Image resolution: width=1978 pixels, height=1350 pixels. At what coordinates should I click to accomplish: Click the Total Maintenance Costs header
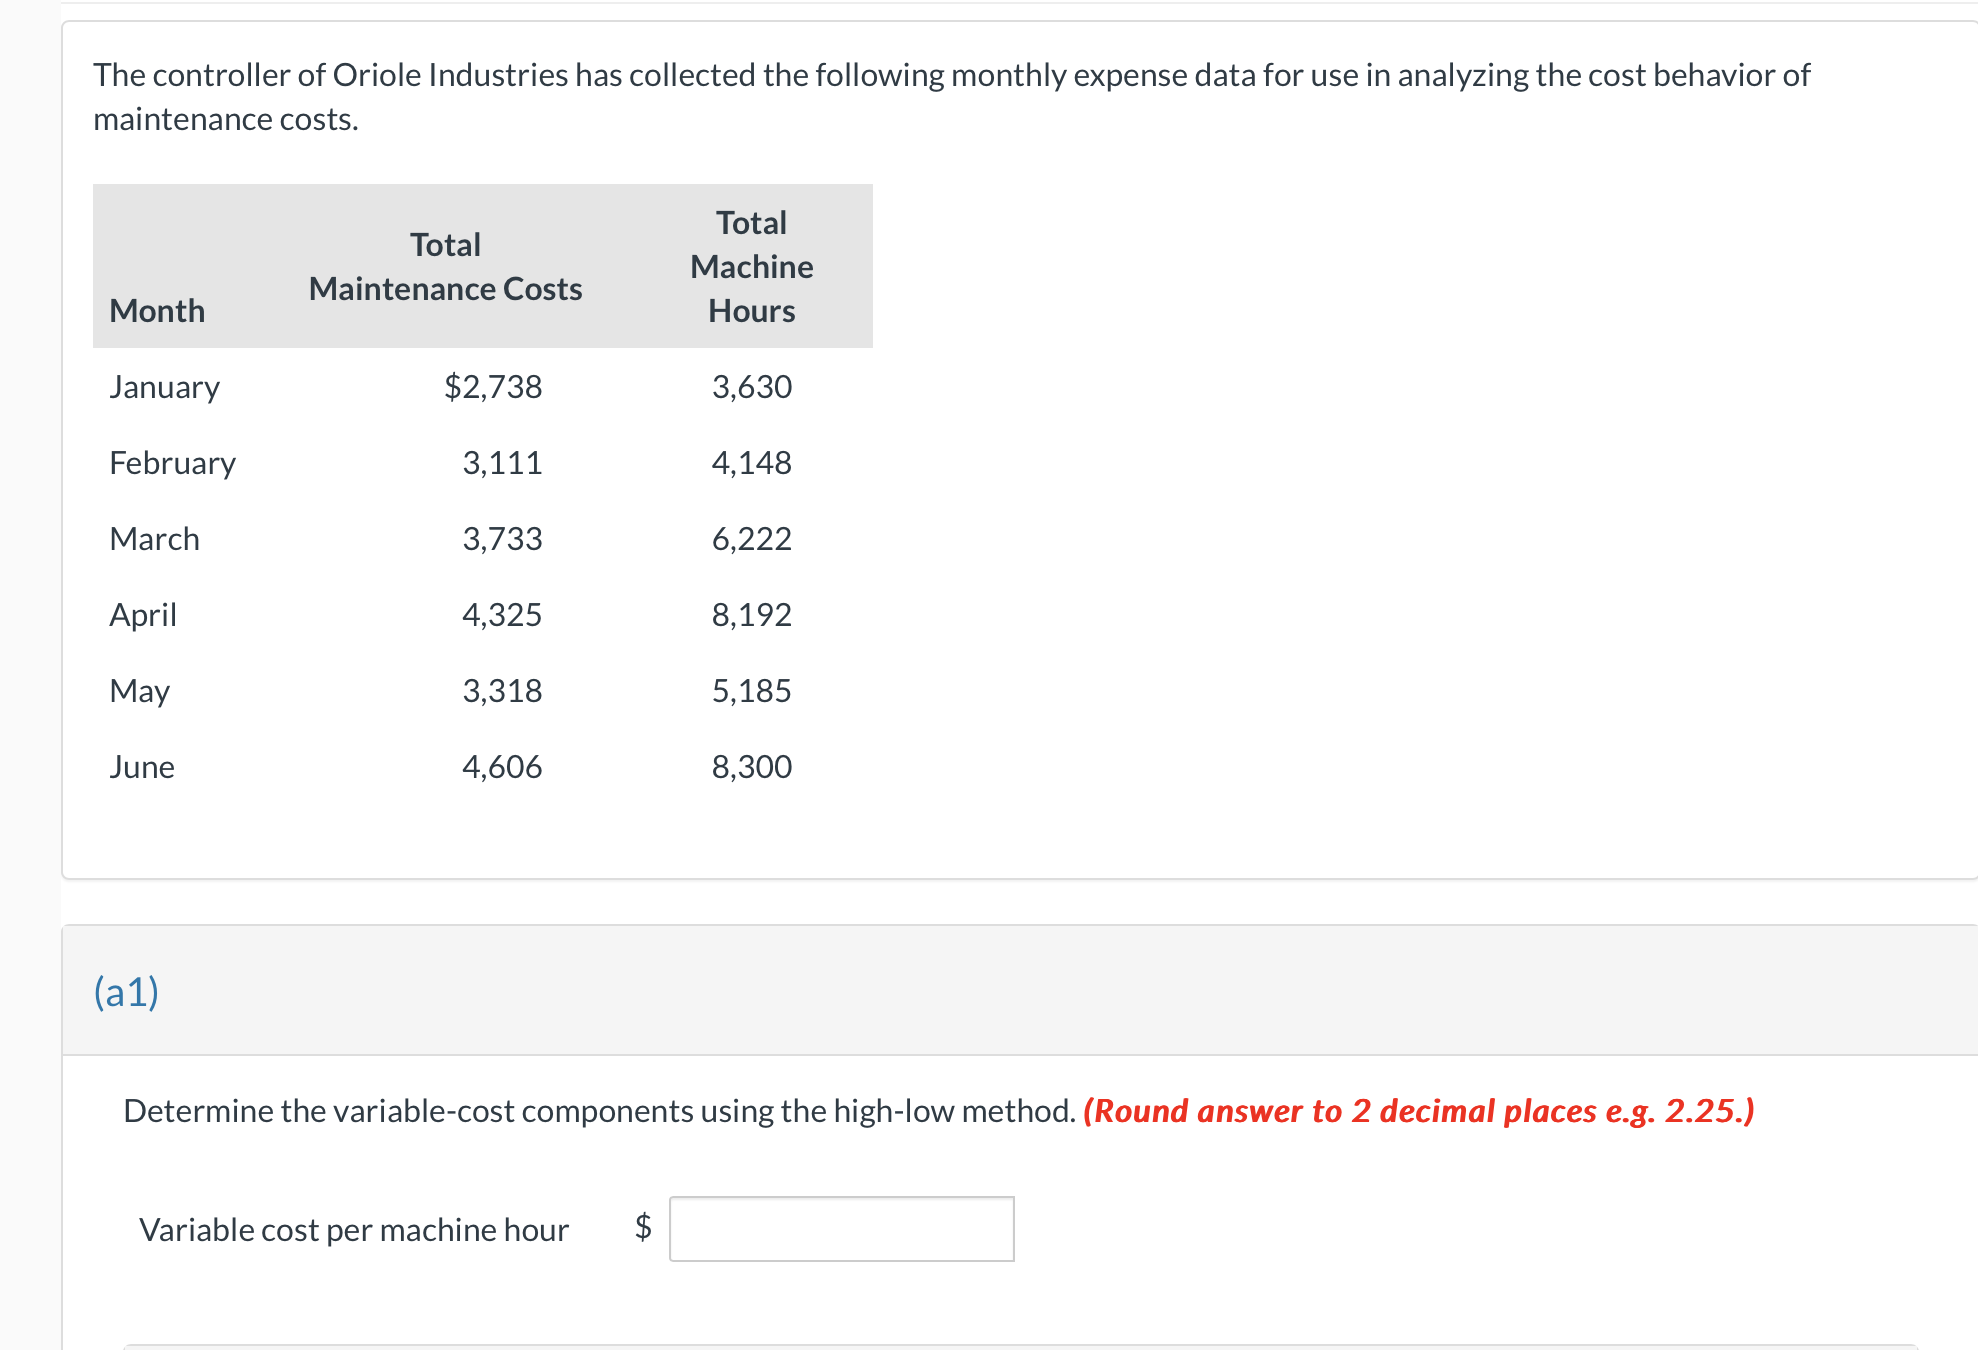coord(445,267)
